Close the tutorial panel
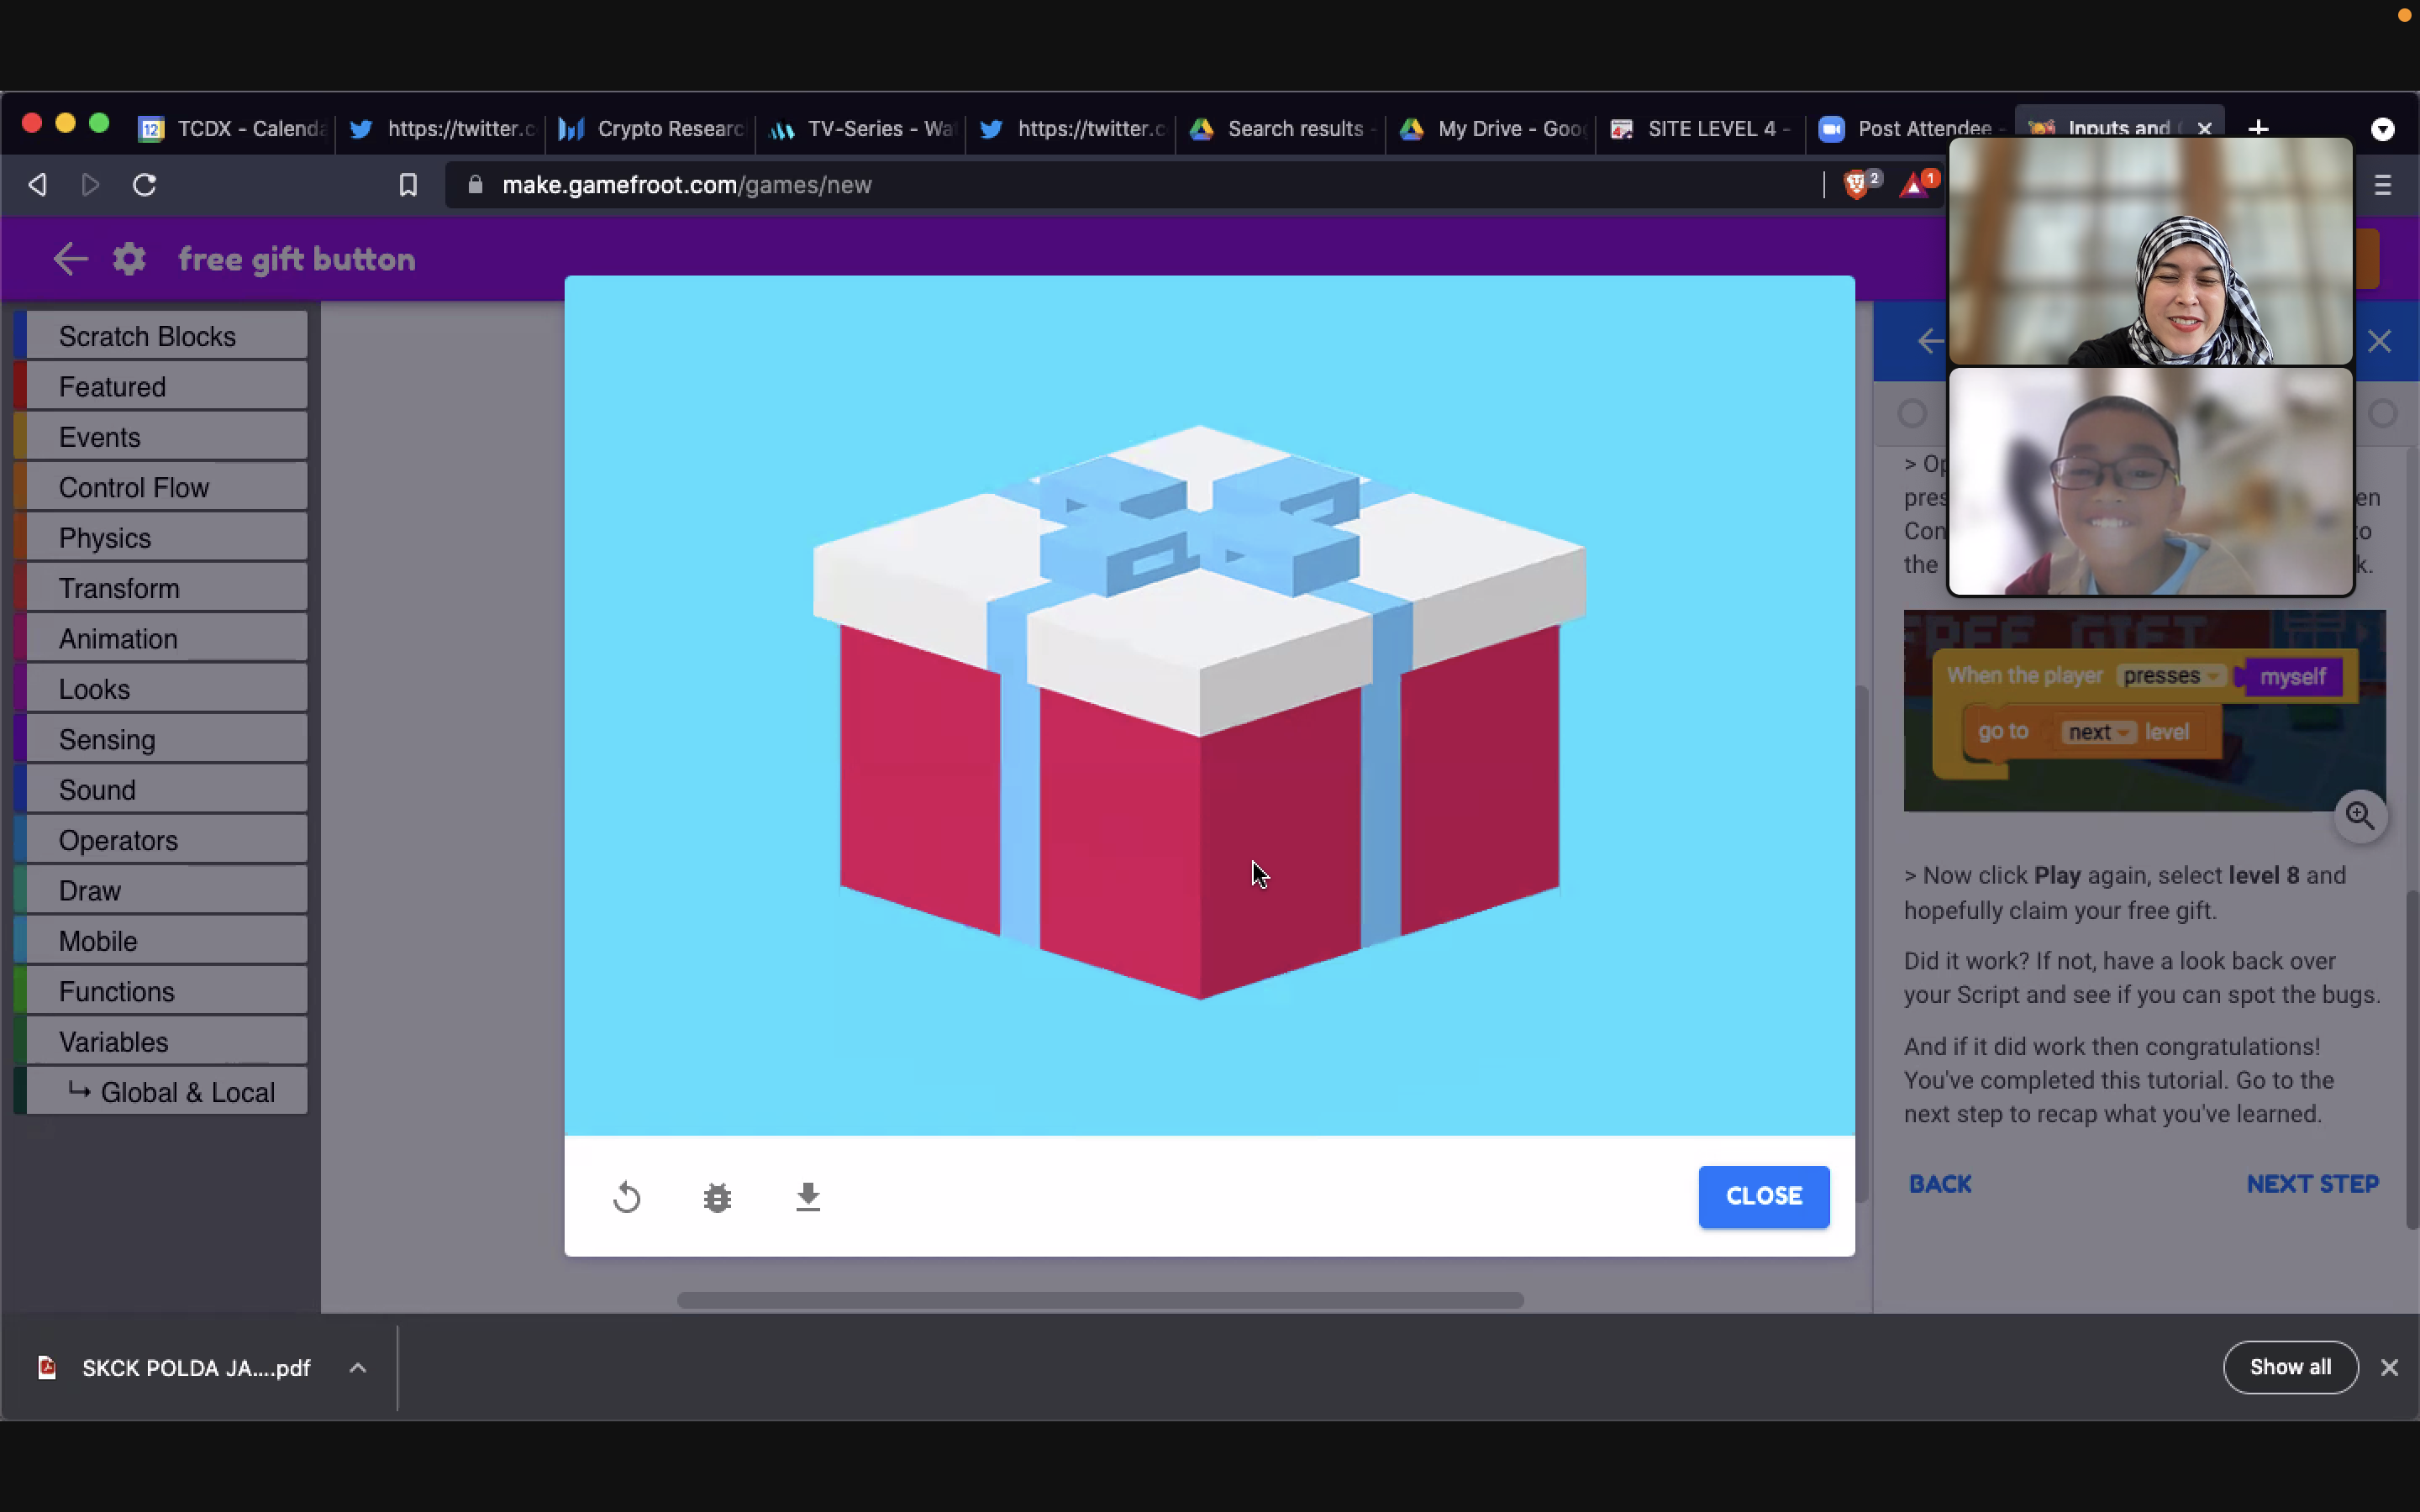This screenshot has height=1512, width=2420. [x=2379, y=341]
